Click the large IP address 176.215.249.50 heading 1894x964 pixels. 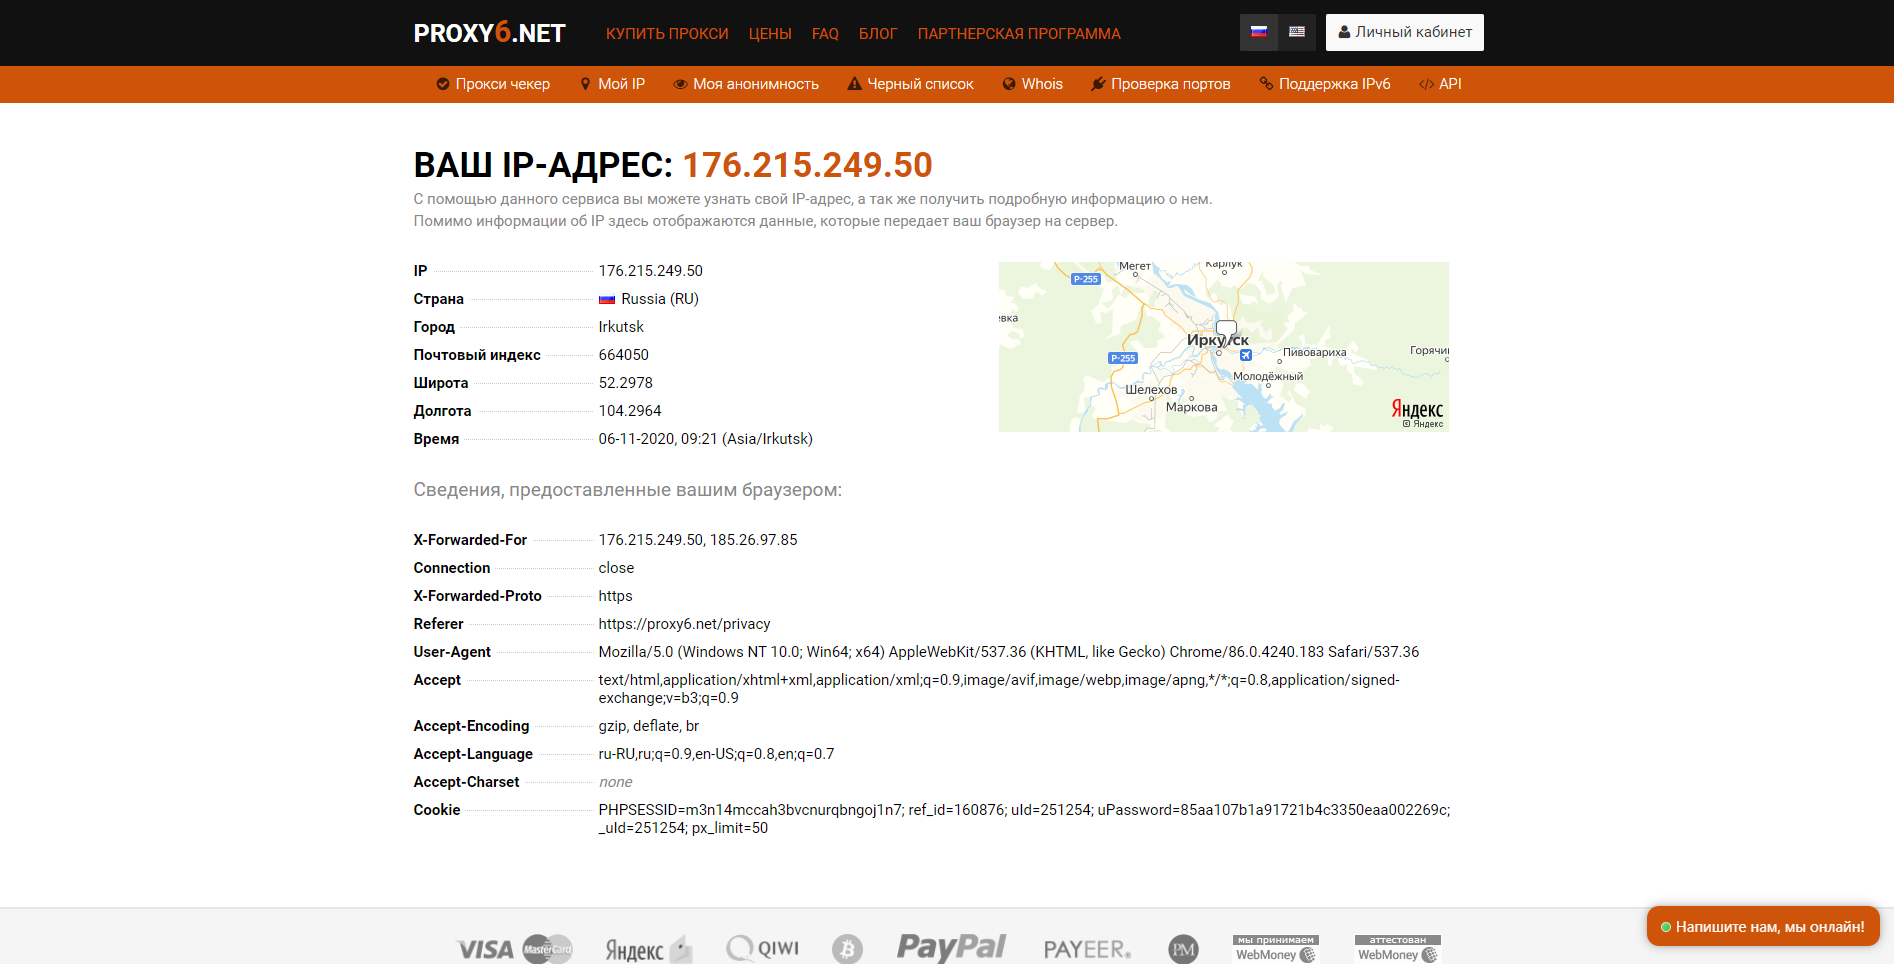point(807,165)
